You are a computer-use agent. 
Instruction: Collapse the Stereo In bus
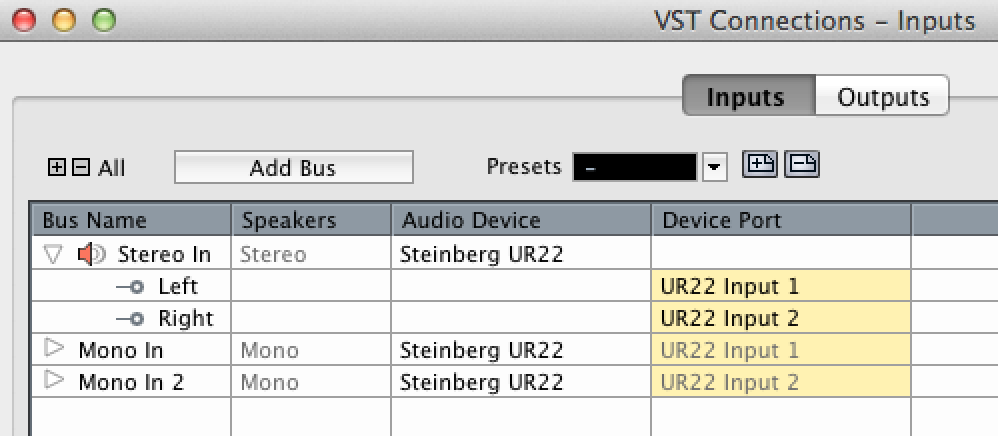point(55,255)
